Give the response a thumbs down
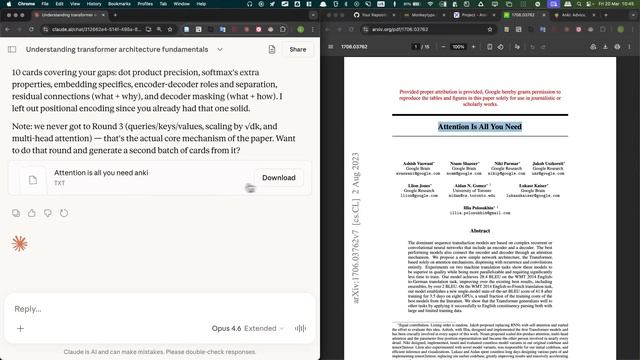Viewport: 640px width, 360px height. tap(48, 213)
